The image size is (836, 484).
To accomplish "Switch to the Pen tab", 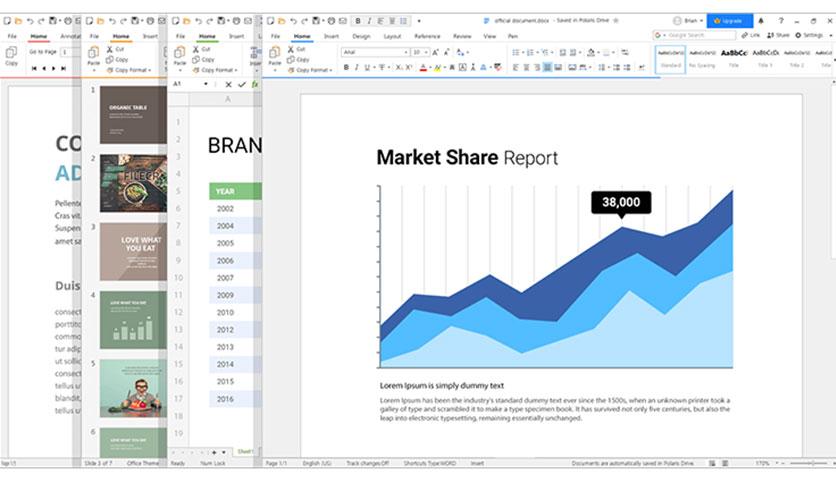I will click(x=512, y=36).
